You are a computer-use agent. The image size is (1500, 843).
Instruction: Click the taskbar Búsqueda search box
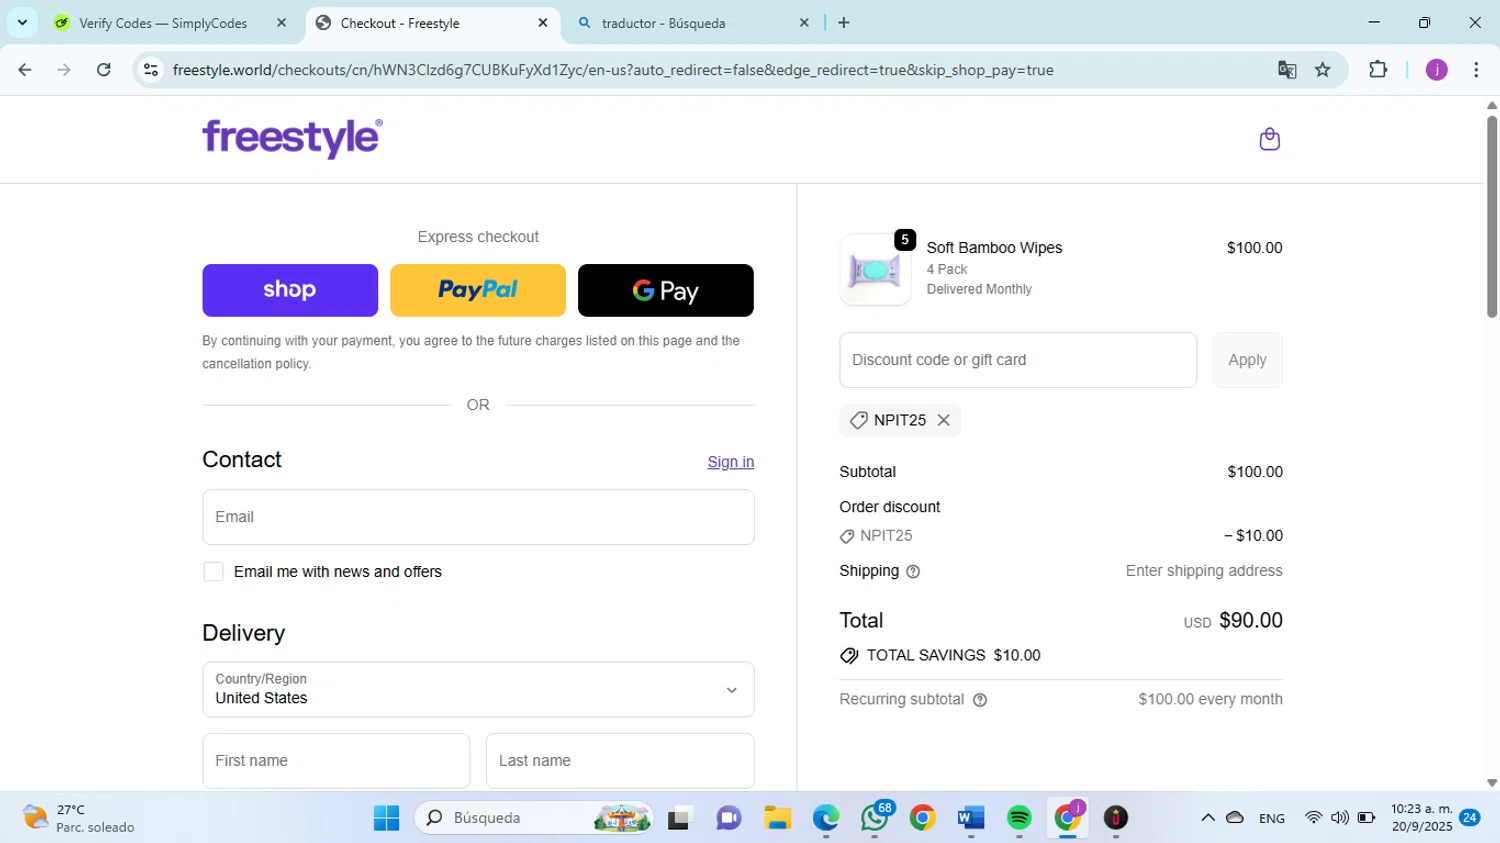click(535, 818)
